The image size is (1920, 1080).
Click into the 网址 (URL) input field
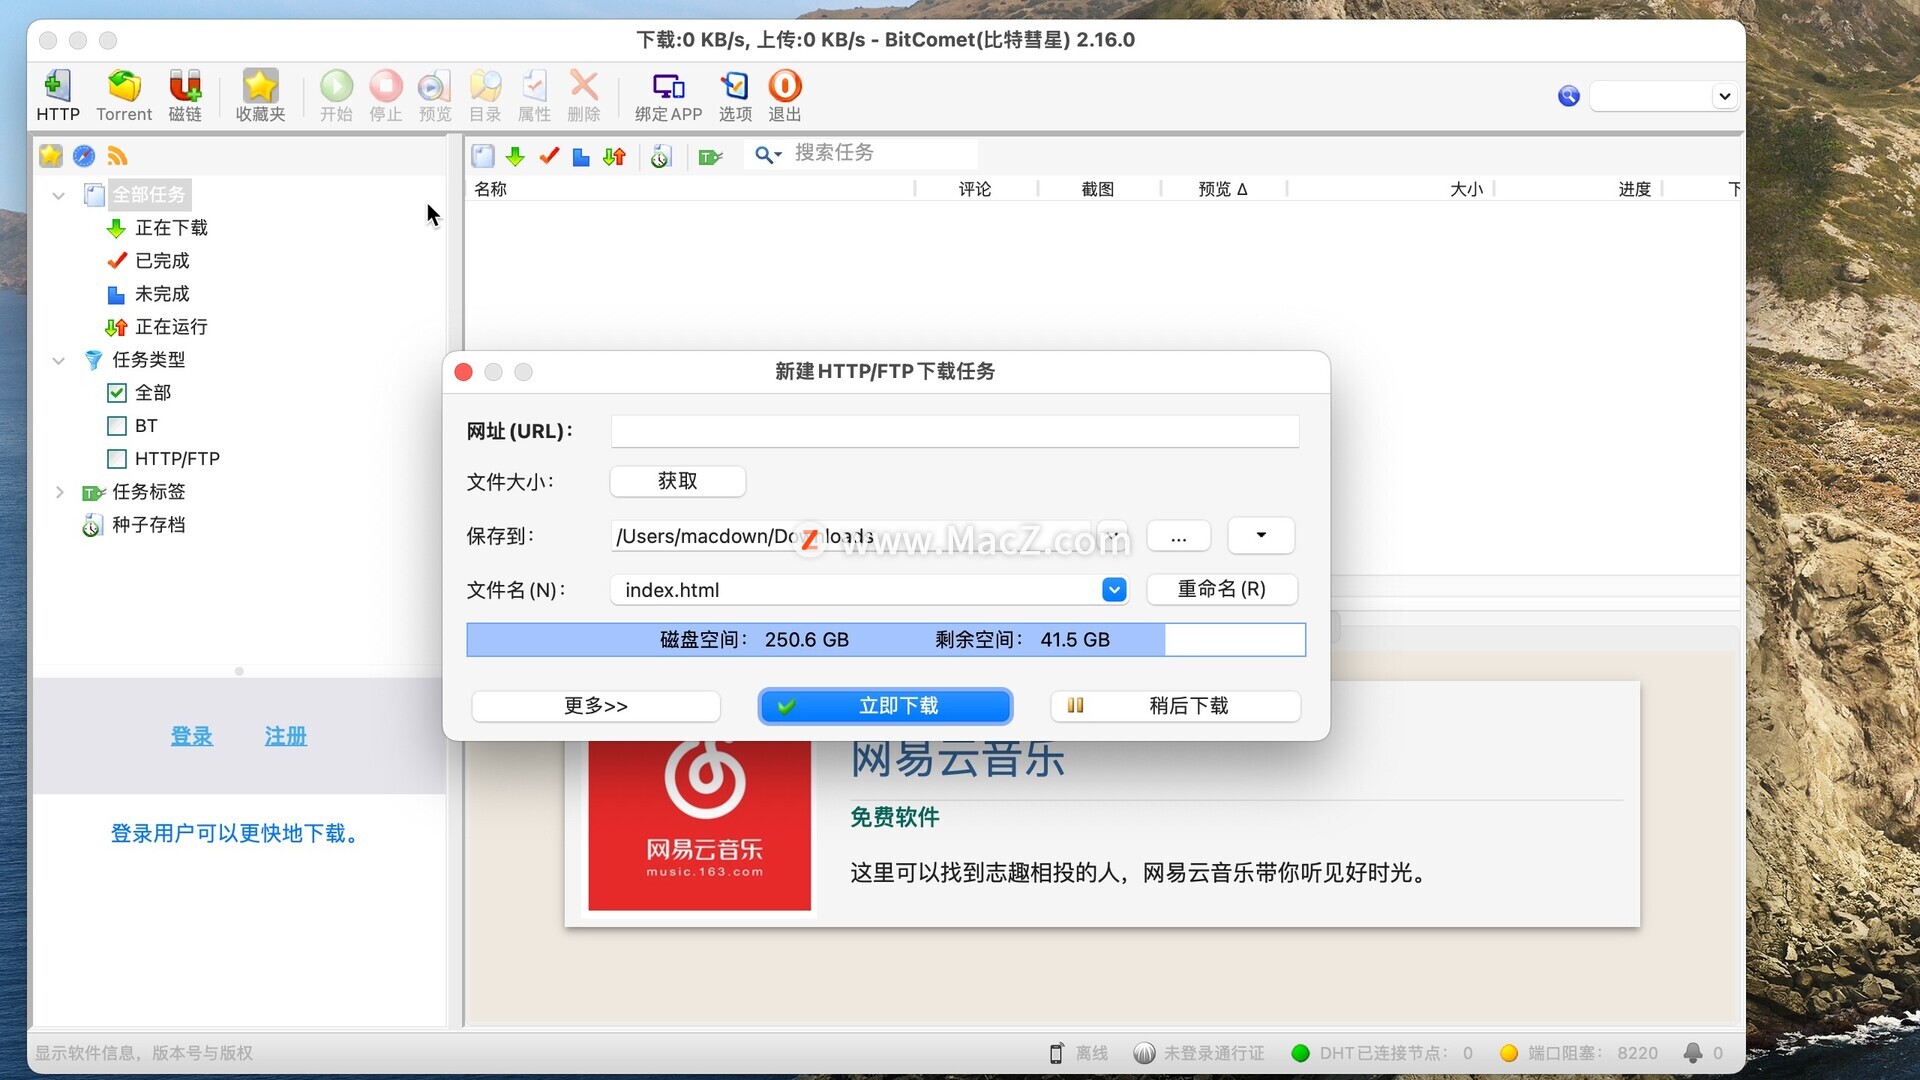pos(955,432)
